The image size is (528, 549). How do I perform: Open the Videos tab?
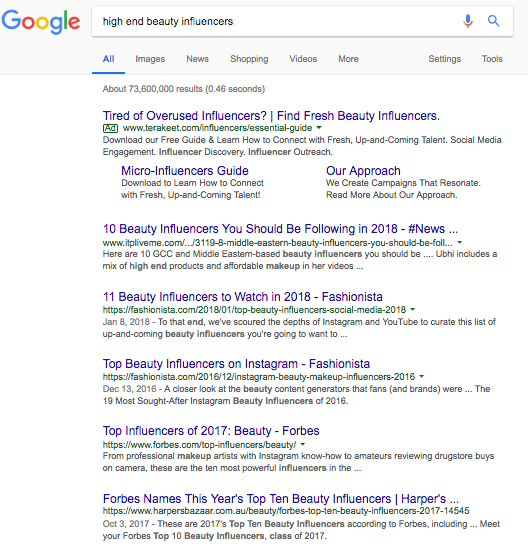[x=303, y=59]
